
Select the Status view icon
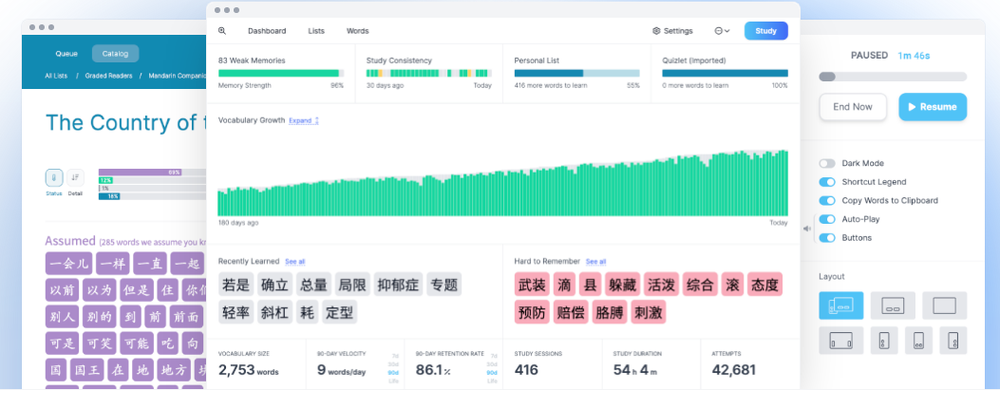[x=54, y=178]
